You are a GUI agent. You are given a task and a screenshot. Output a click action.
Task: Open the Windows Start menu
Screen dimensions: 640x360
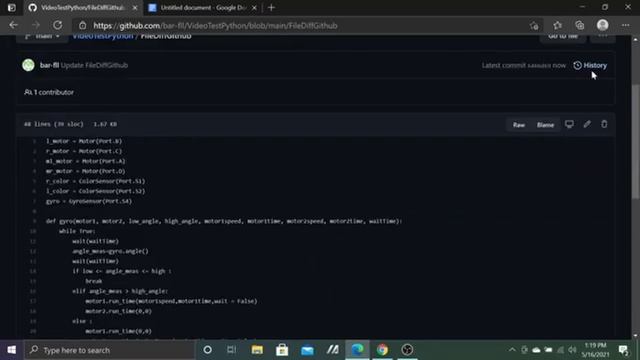click(x=12, y=350)
